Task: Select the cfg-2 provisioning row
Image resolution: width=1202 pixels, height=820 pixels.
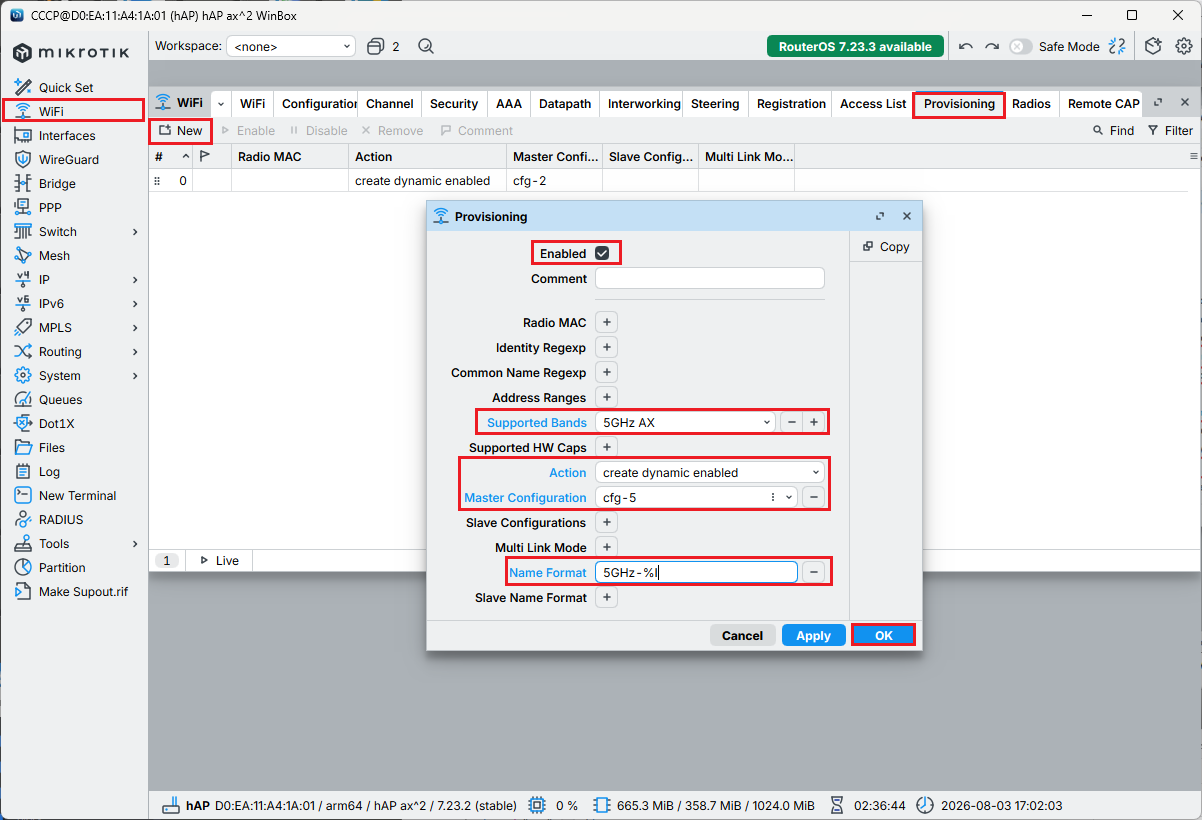Action: click(x=670, y=181)
